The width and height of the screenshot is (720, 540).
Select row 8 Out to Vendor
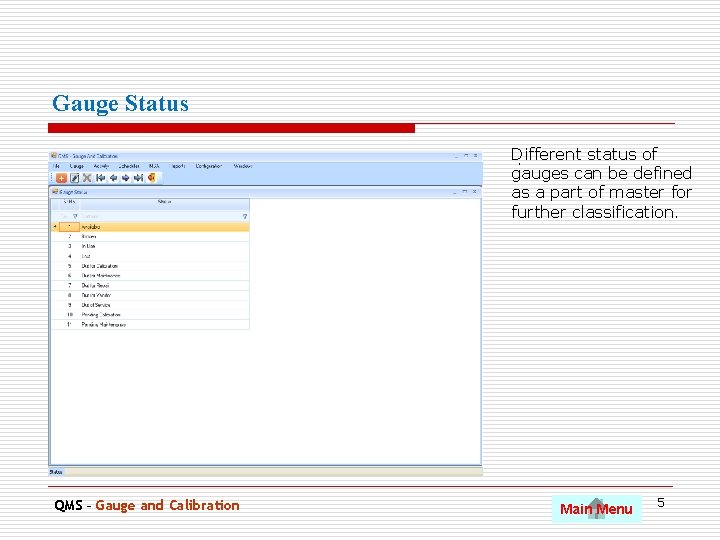[x=150, y=295]
